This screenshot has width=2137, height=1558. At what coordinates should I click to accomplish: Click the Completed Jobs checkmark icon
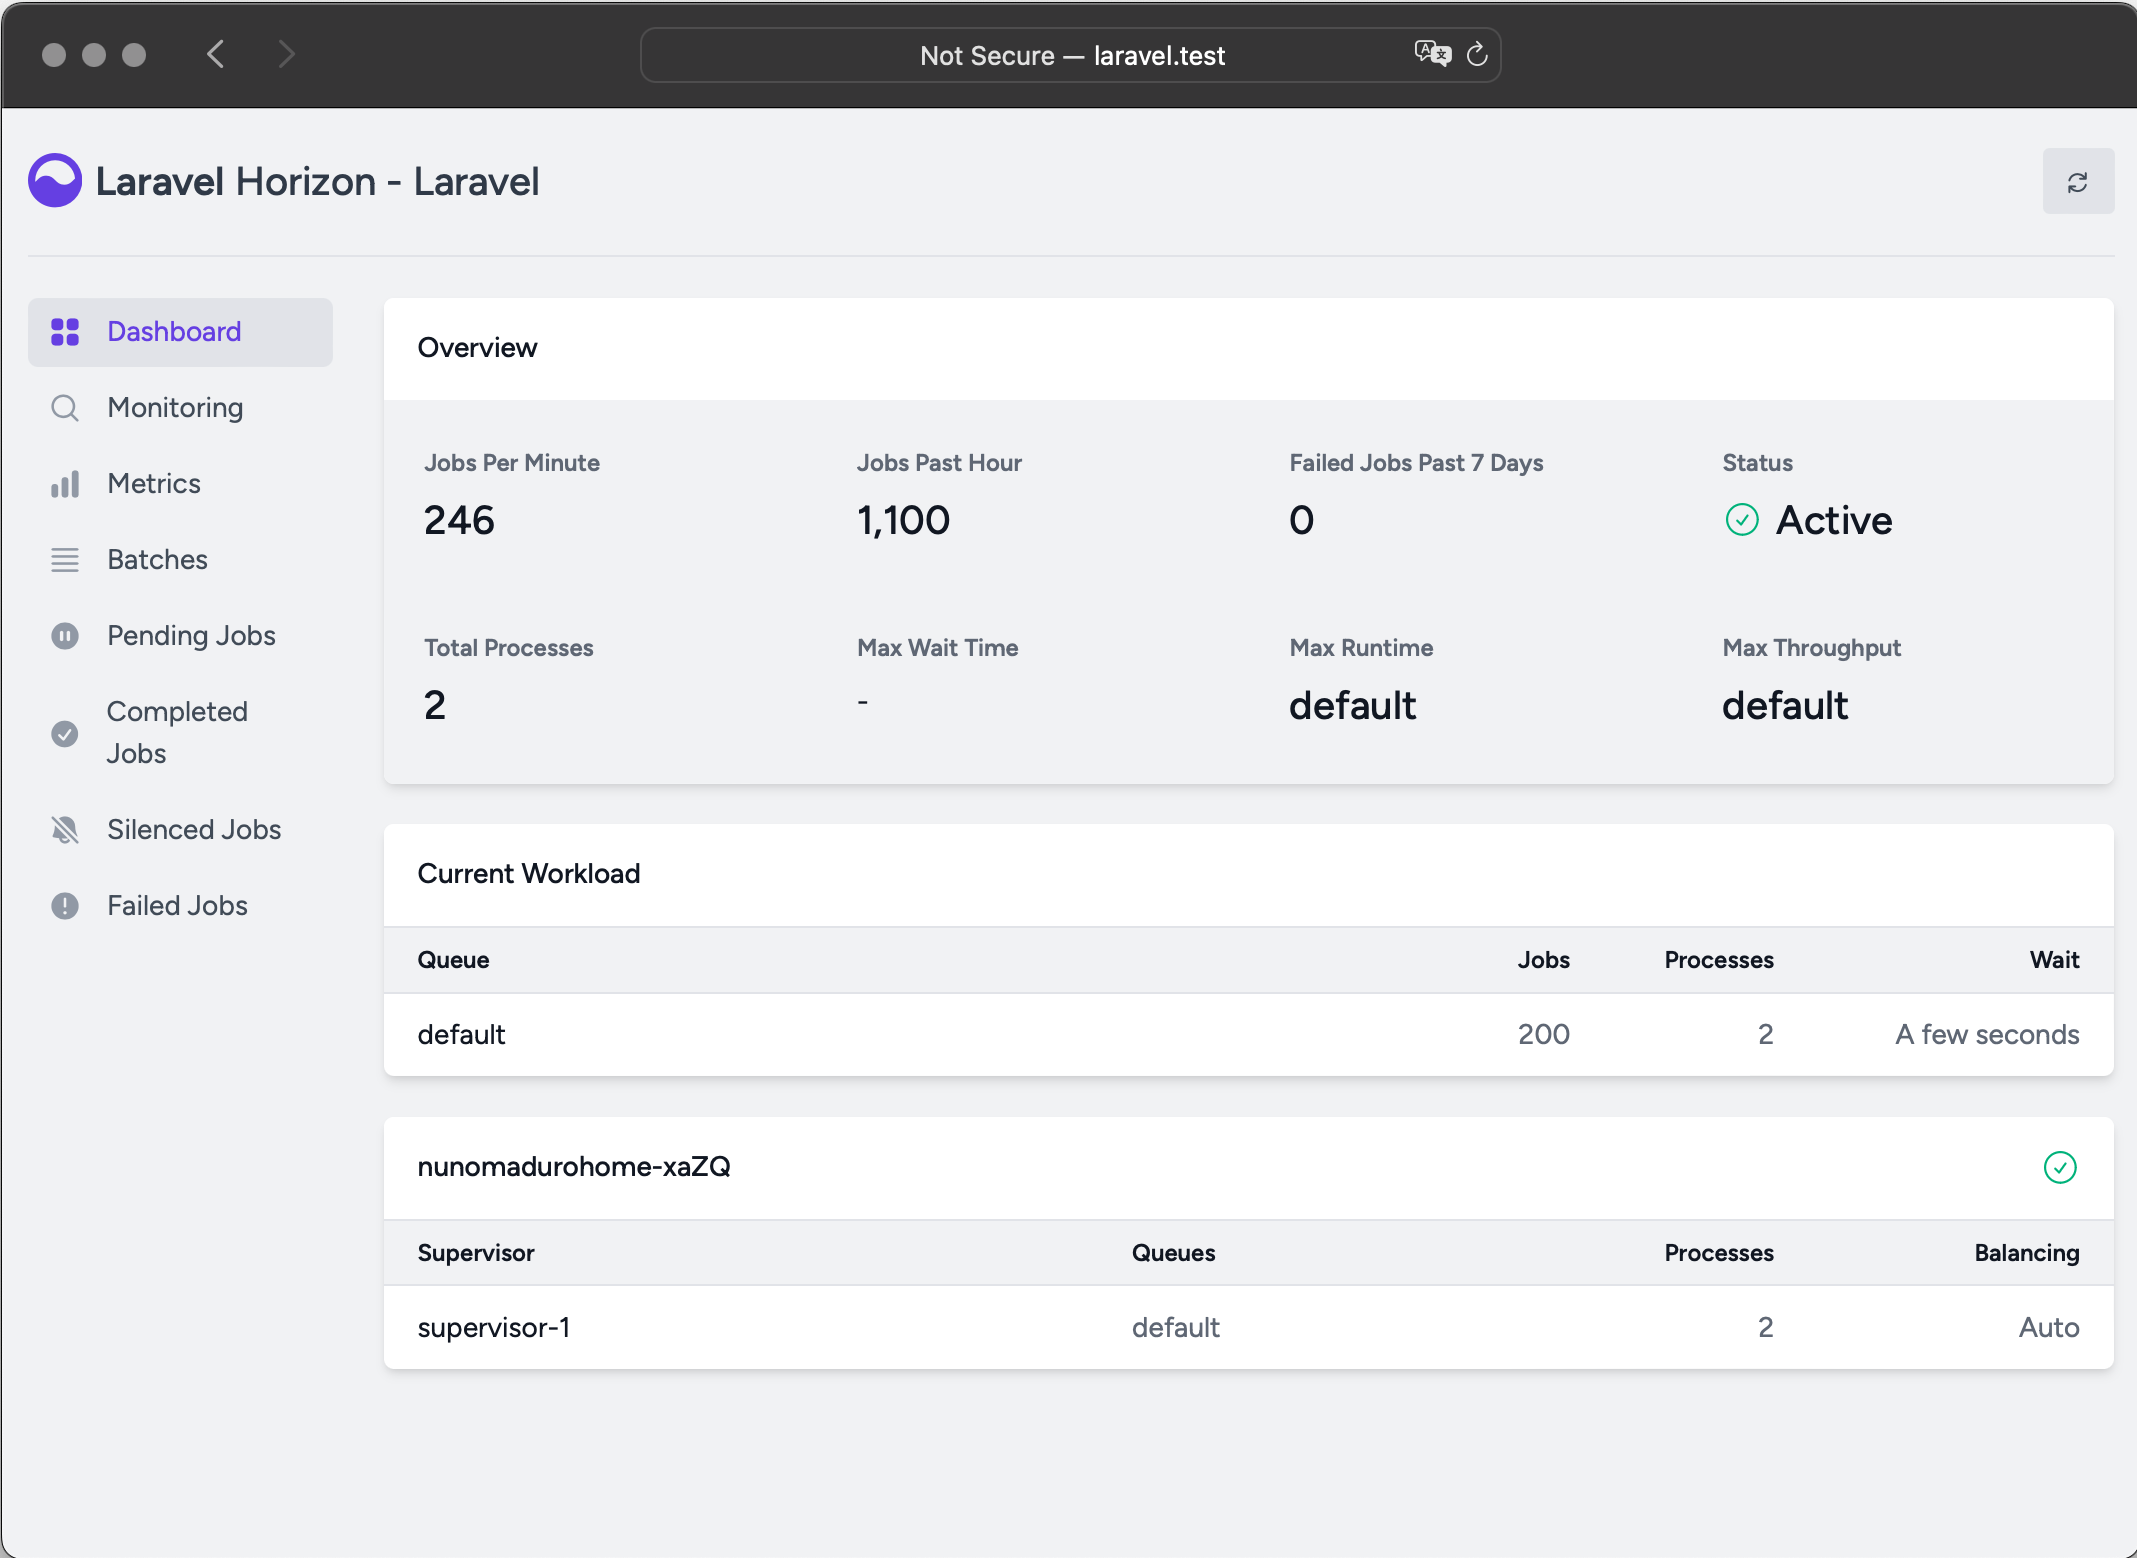[x=65, y=734]
